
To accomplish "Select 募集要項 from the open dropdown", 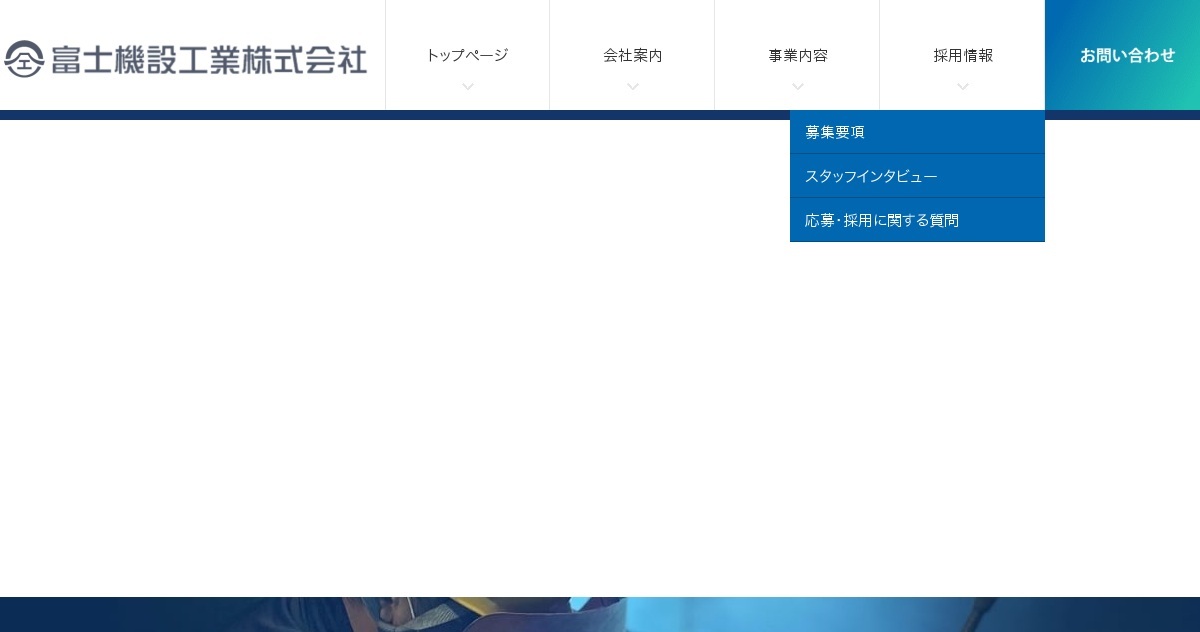I will click(x=835, y=131).
